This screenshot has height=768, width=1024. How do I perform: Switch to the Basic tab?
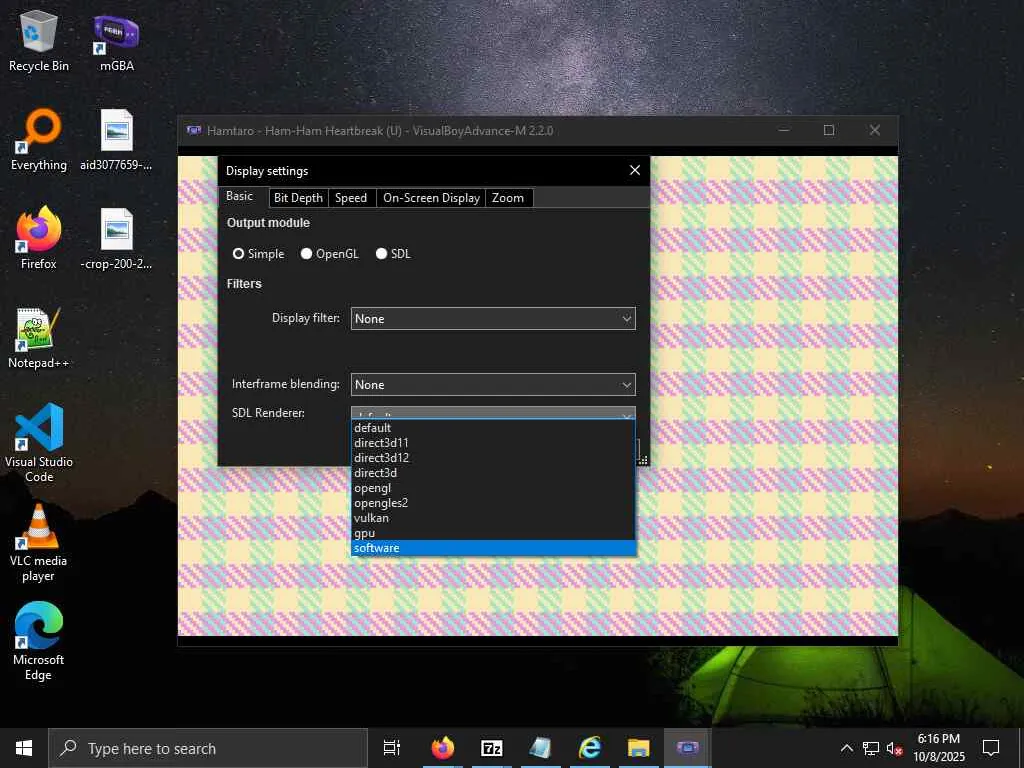point(240,196)
